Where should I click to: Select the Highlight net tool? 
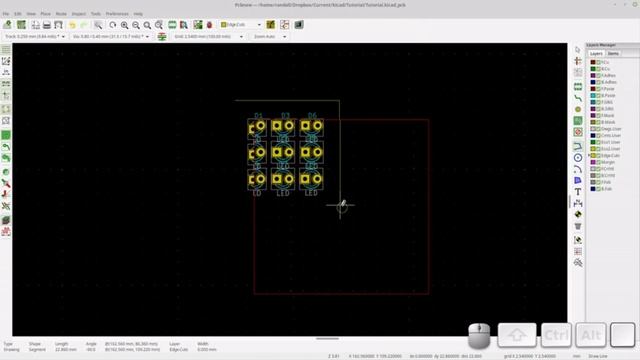click(x=578, y=61)
